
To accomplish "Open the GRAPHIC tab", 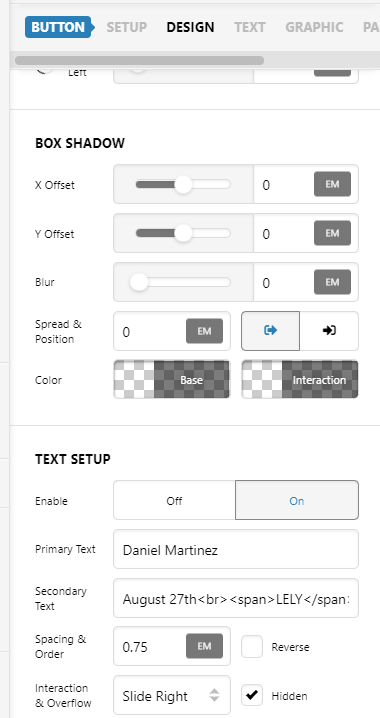I will tap(314, 27).
